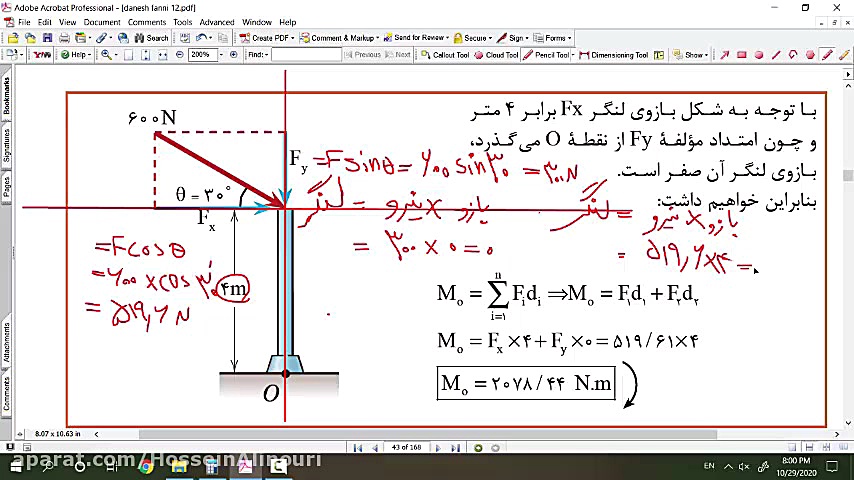Select the Zoom In magnifier tool
The width and height of the screenshot is (854, 480).
(106, 55)
